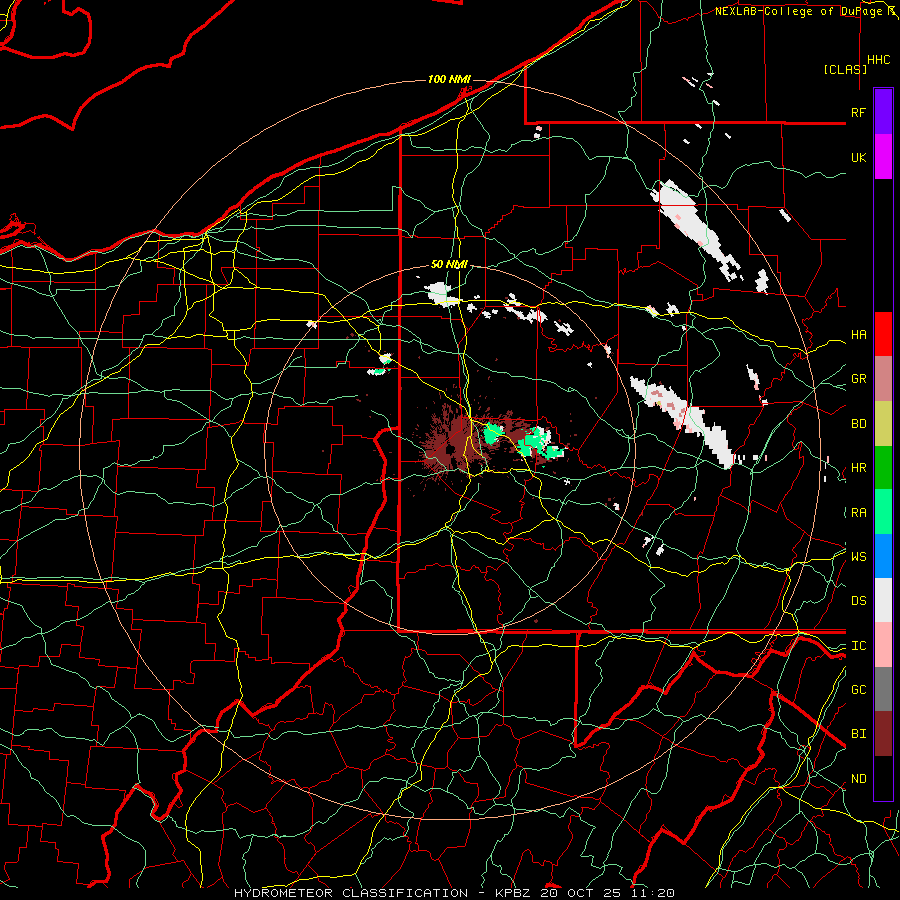900x900 pixels.
Task: Click the 100 NMI range ring label
Action: (449, 79)
